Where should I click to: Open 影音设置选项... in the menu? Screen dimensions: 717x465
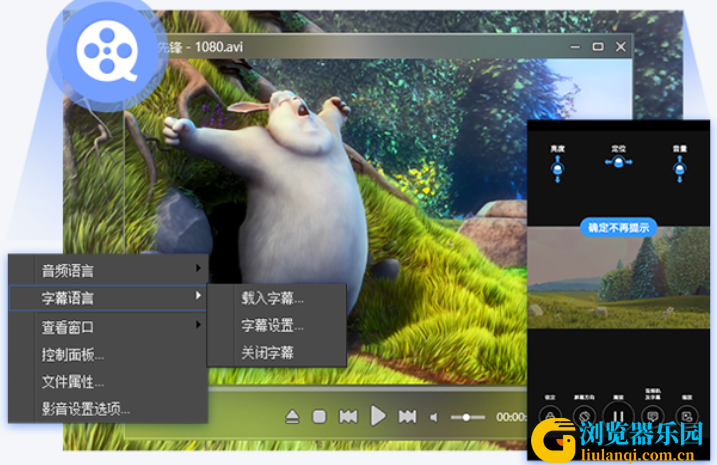[x=108, y=409]
